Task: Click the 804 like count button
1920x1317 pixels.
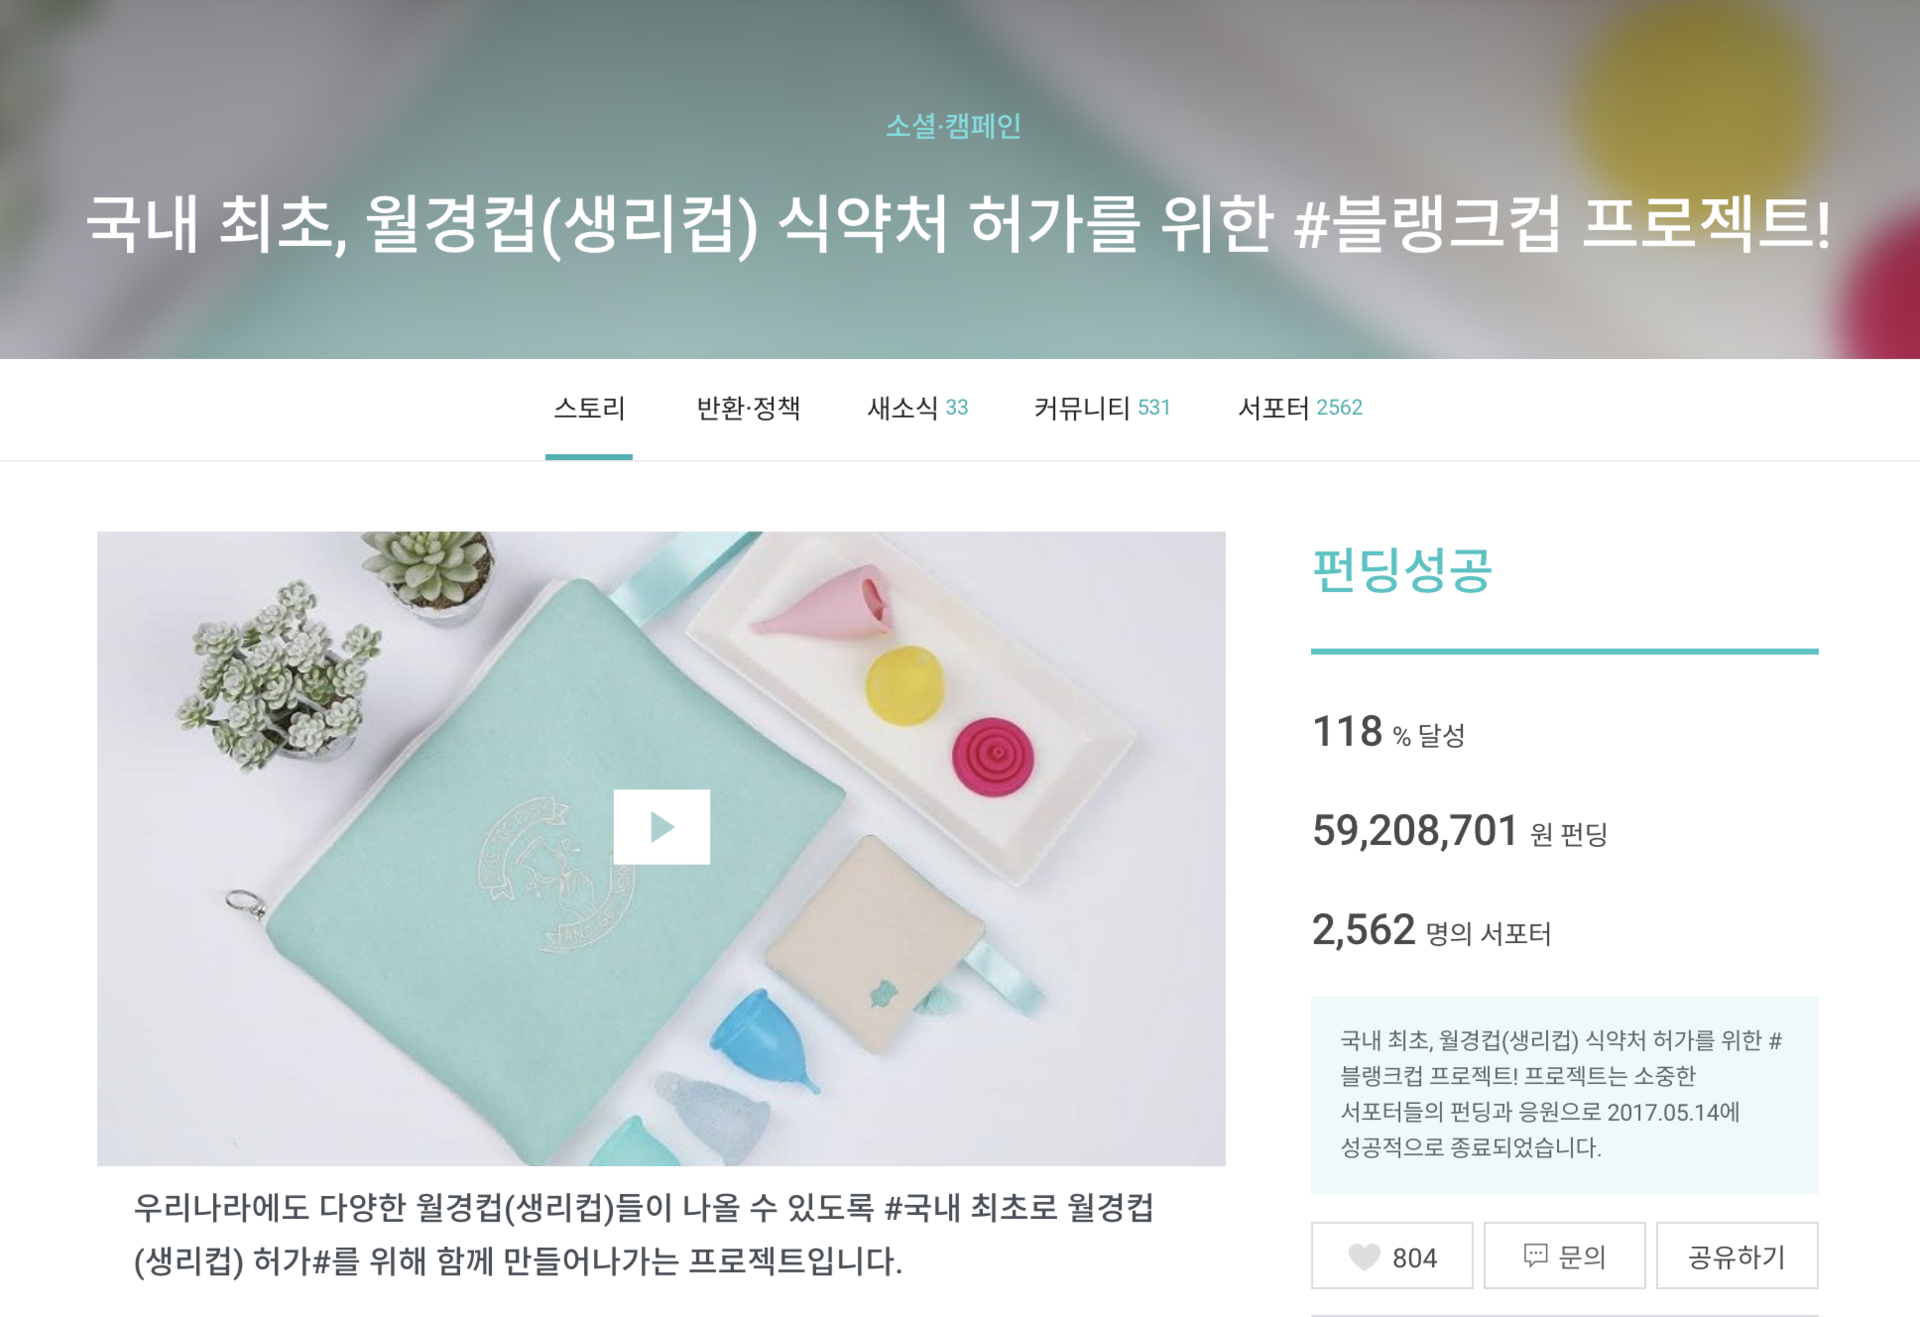Action: point(1392,1256)
